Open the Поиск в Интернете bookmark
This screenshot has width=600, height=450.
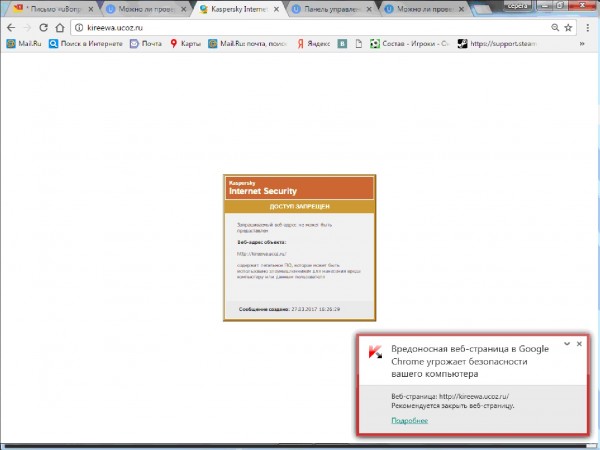coord(86,44)
